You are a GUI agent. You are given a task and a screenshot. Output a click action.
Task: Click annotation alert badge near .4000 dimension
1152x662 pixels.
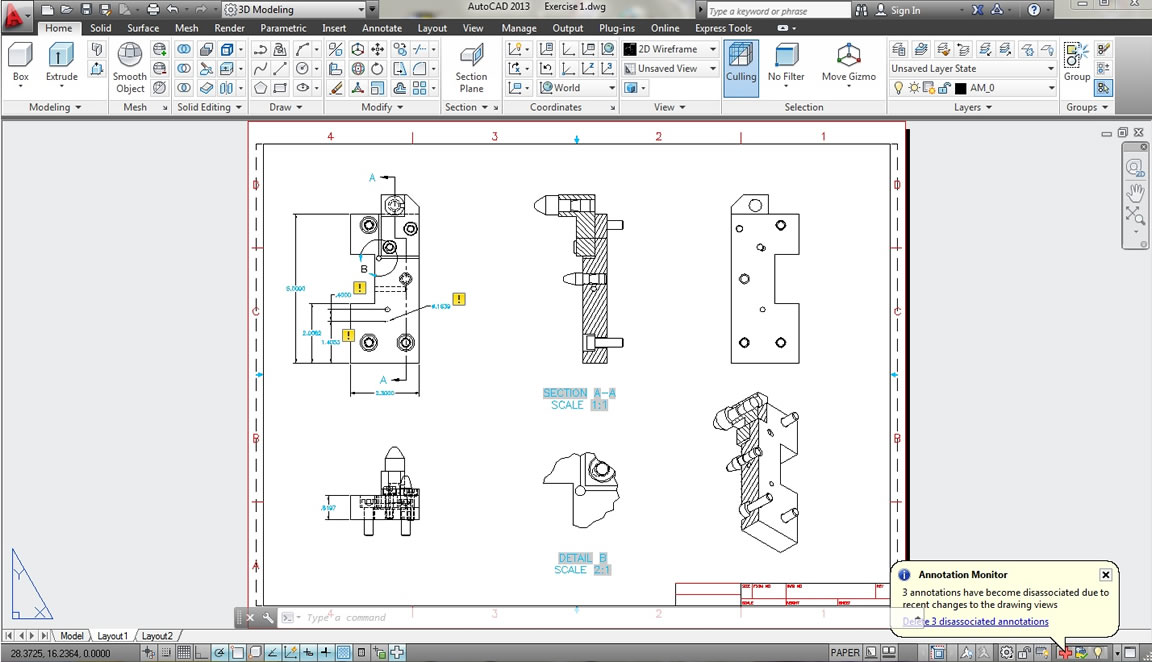pyautogui.click(x=359, y=287)
